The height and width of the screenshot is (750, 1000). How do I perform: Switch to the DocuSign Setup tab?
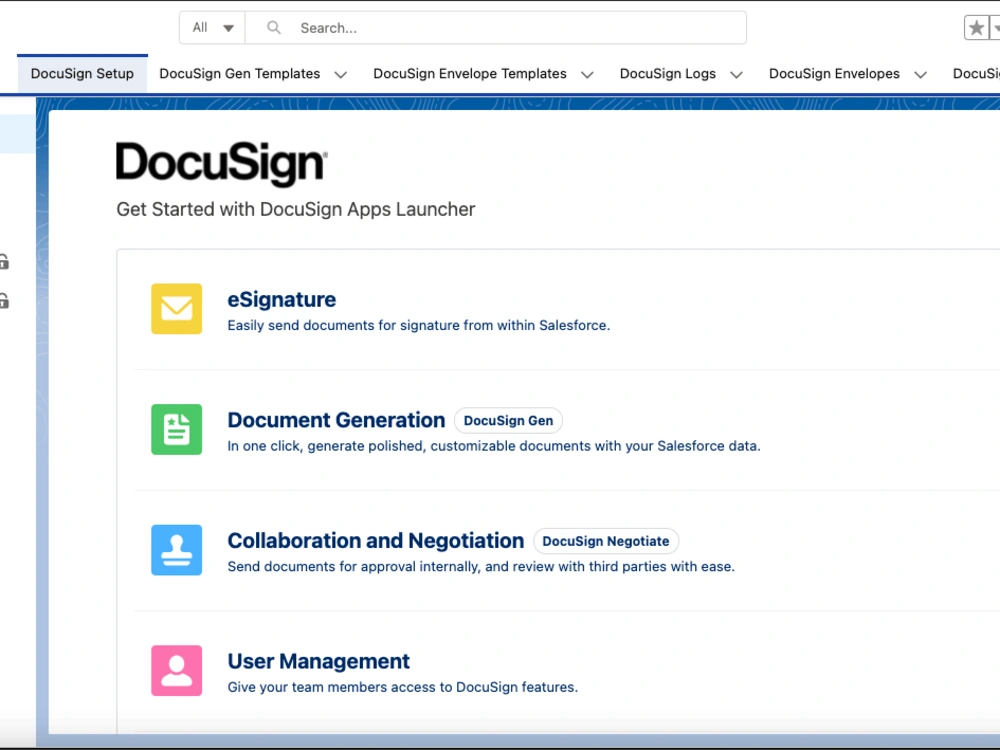(x=82, y=73)
